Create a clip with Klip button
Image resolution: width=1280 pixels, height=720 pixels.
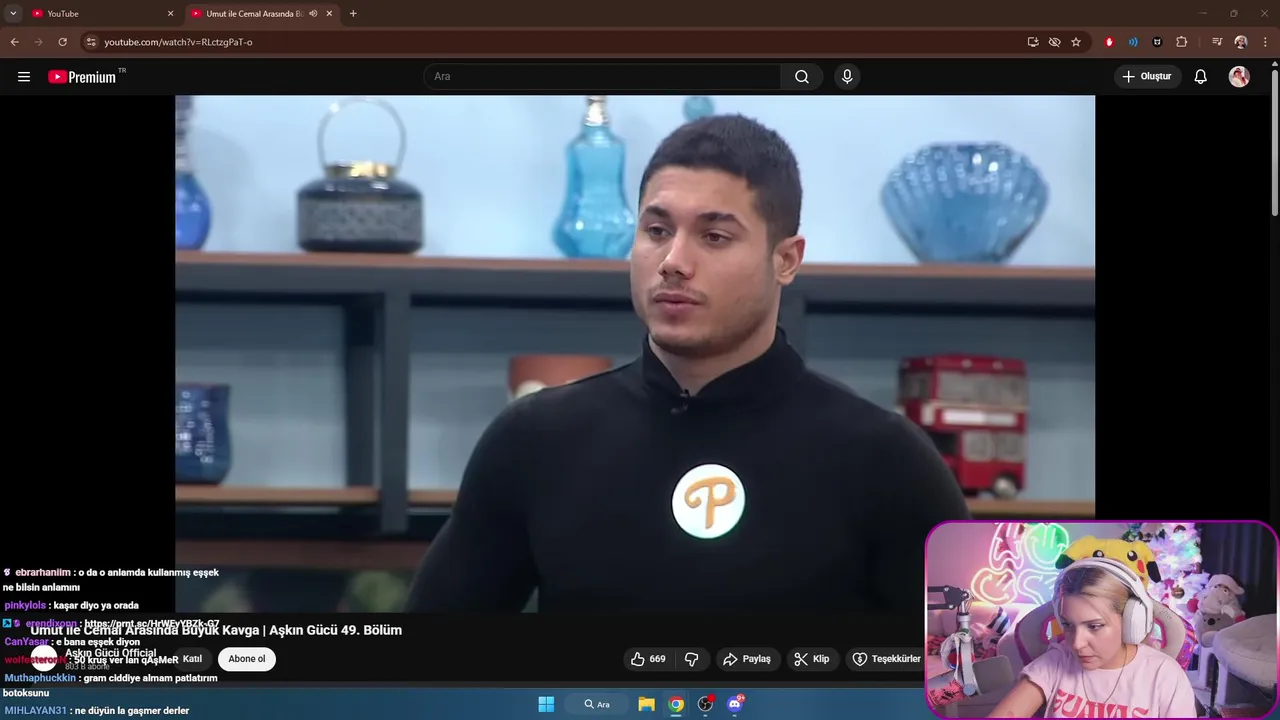point(812,659)
